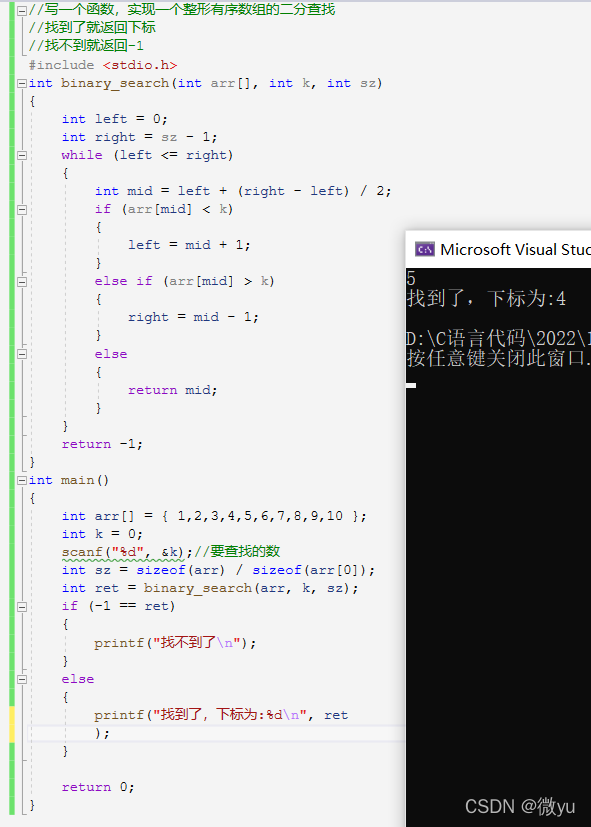
Task: Click the return mid; statement
Action: click(172, 390)
